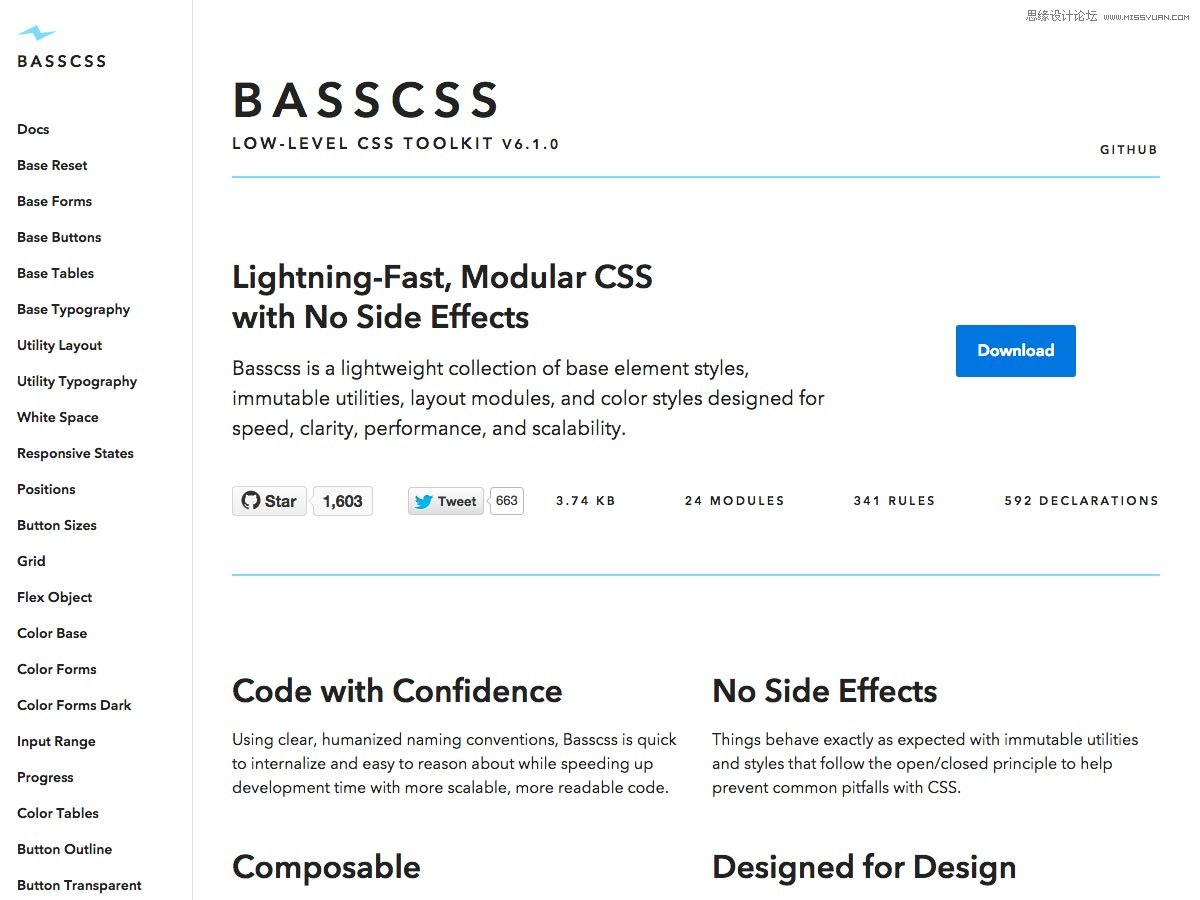
Task: Select Color Tables sidebar link
Action: click(57, 813)
